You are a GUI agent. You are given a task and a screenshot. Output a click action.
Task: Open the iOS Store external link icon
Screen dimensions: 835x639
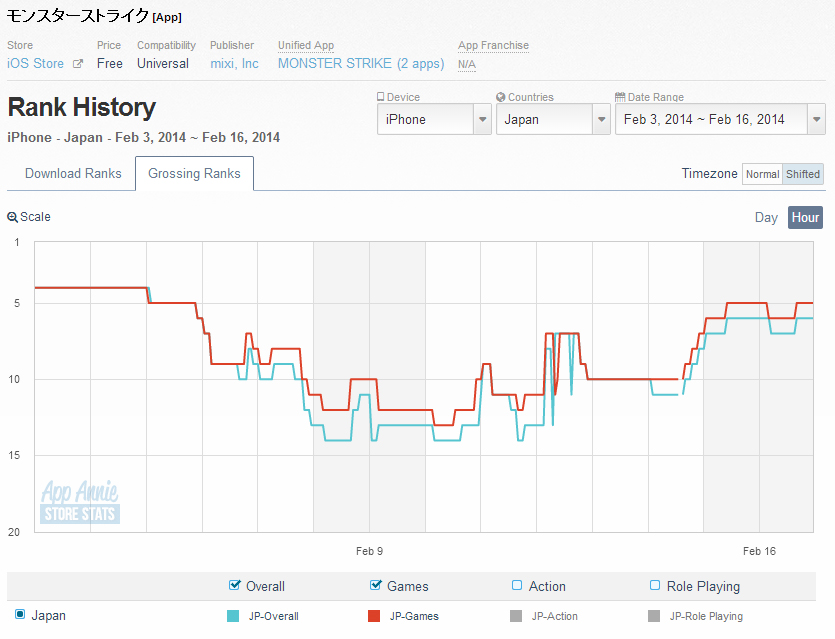[78, 64]
